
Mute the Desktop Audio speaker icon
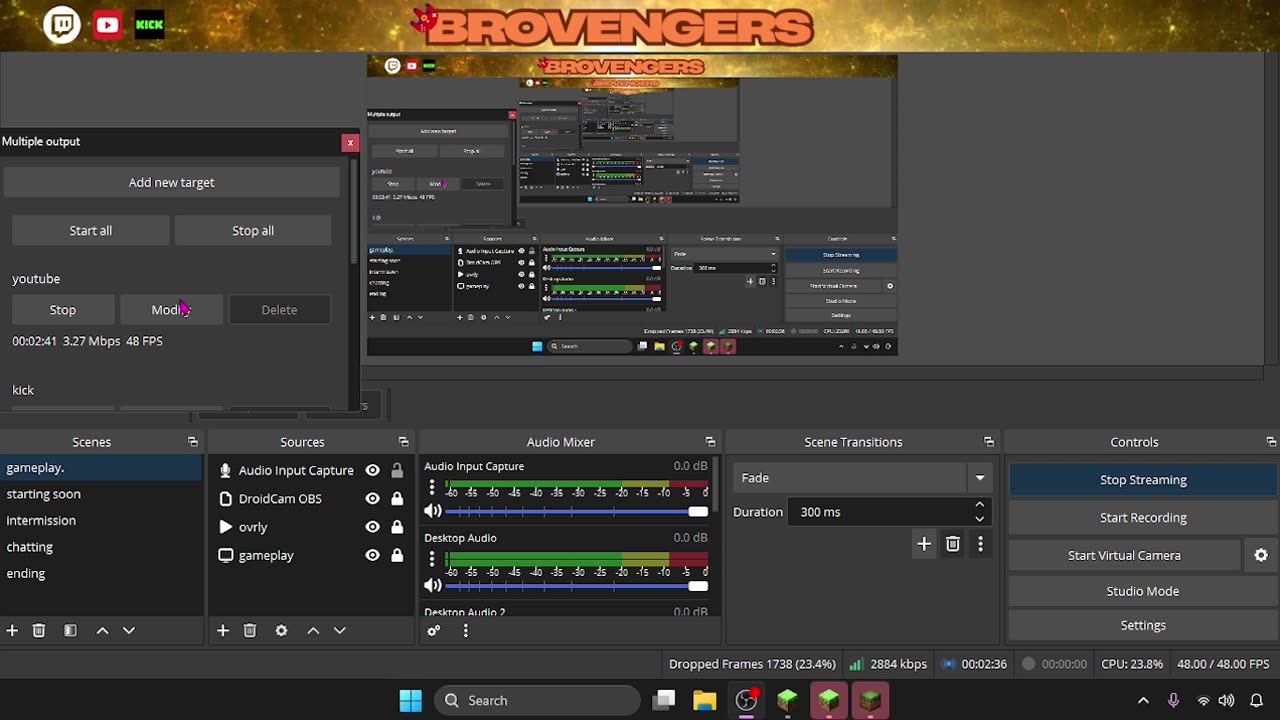click(x=433, y=584)
